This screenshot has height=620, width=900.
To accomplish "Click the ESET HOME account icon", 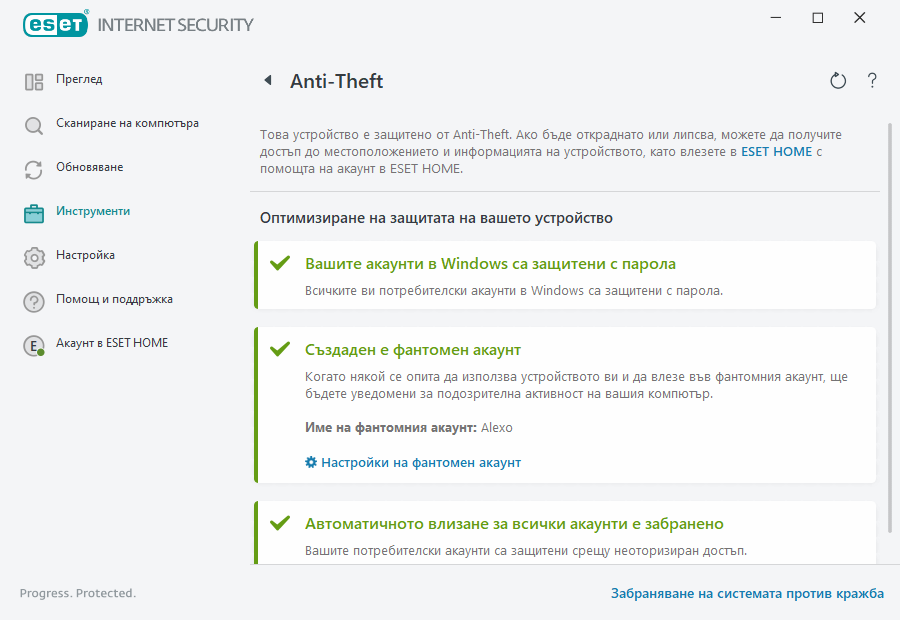I will (33, 343).
